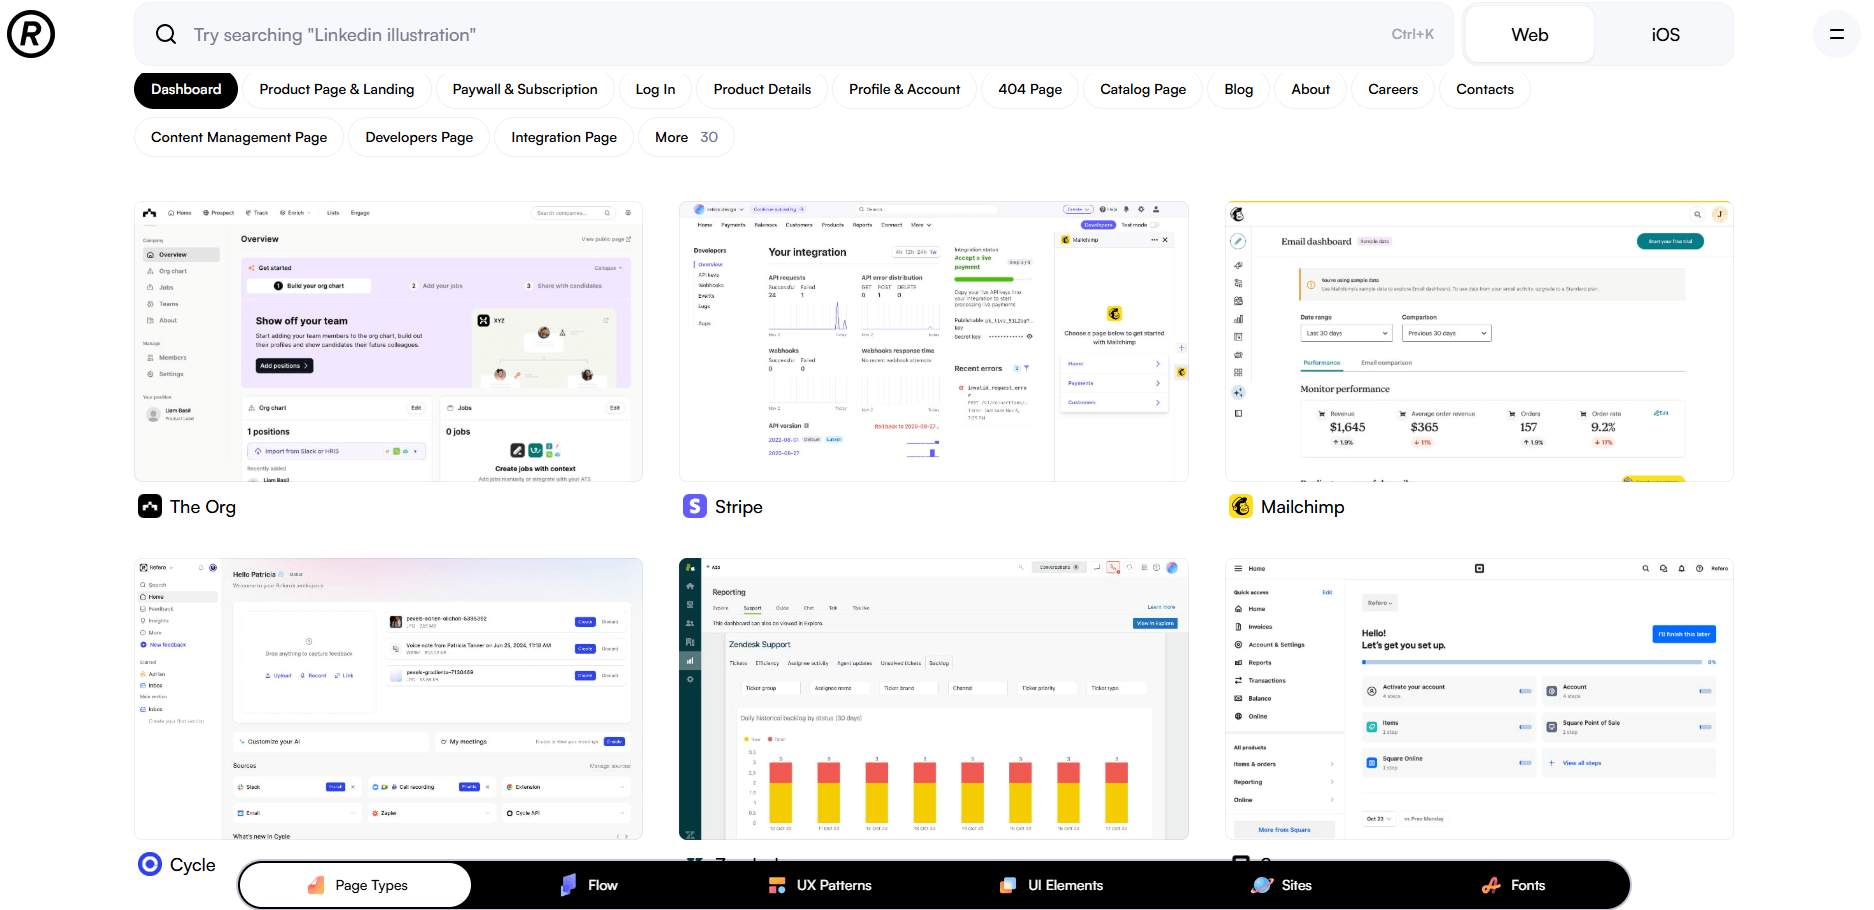
Task: Switch to the Web platform
Action: tap(1530, 34)
